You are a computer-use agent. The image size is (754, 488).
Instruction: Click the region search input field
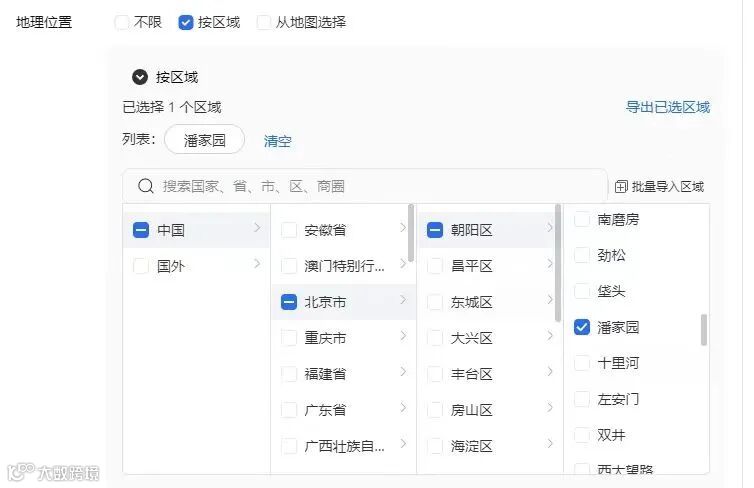(x=365, y=186)
